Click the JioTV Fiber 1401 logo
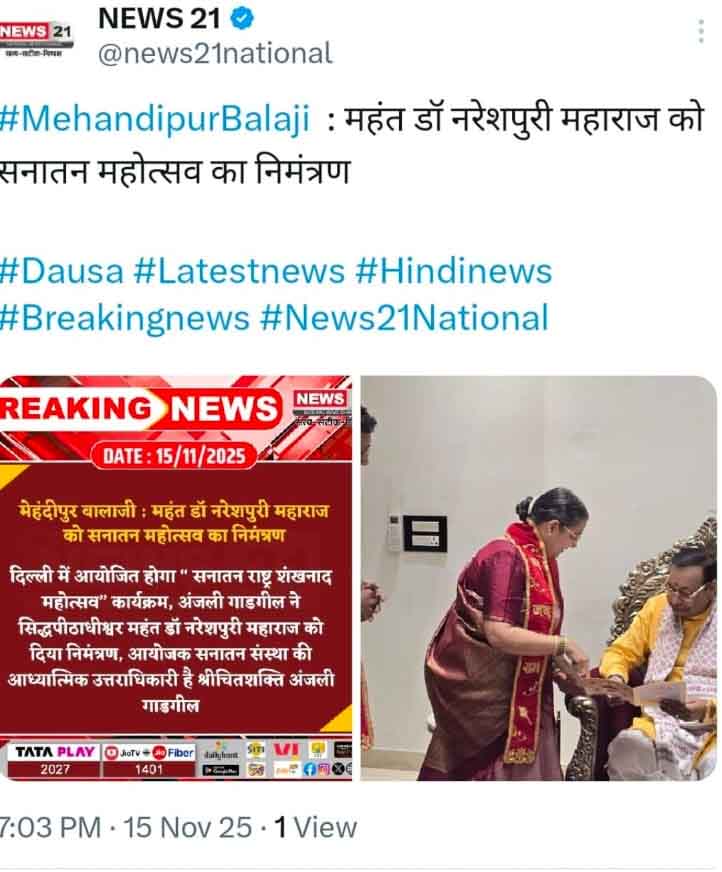This screenshot has height=872, width=722. point(149,760)
